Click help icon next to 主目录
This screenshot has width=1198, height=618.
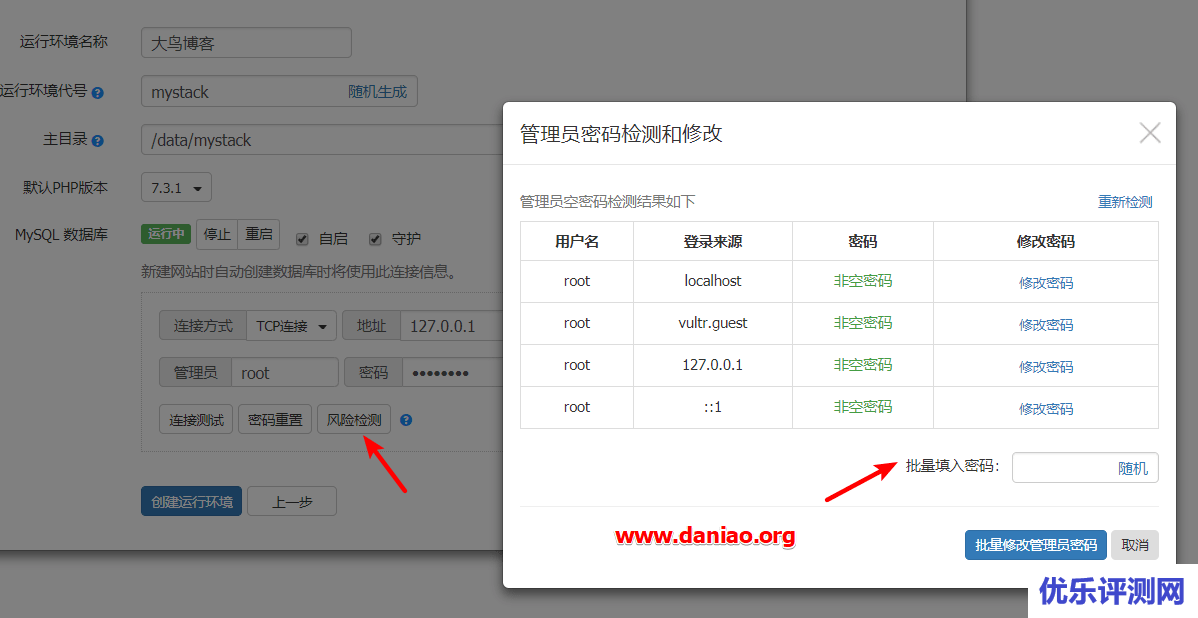coord(97,141)
